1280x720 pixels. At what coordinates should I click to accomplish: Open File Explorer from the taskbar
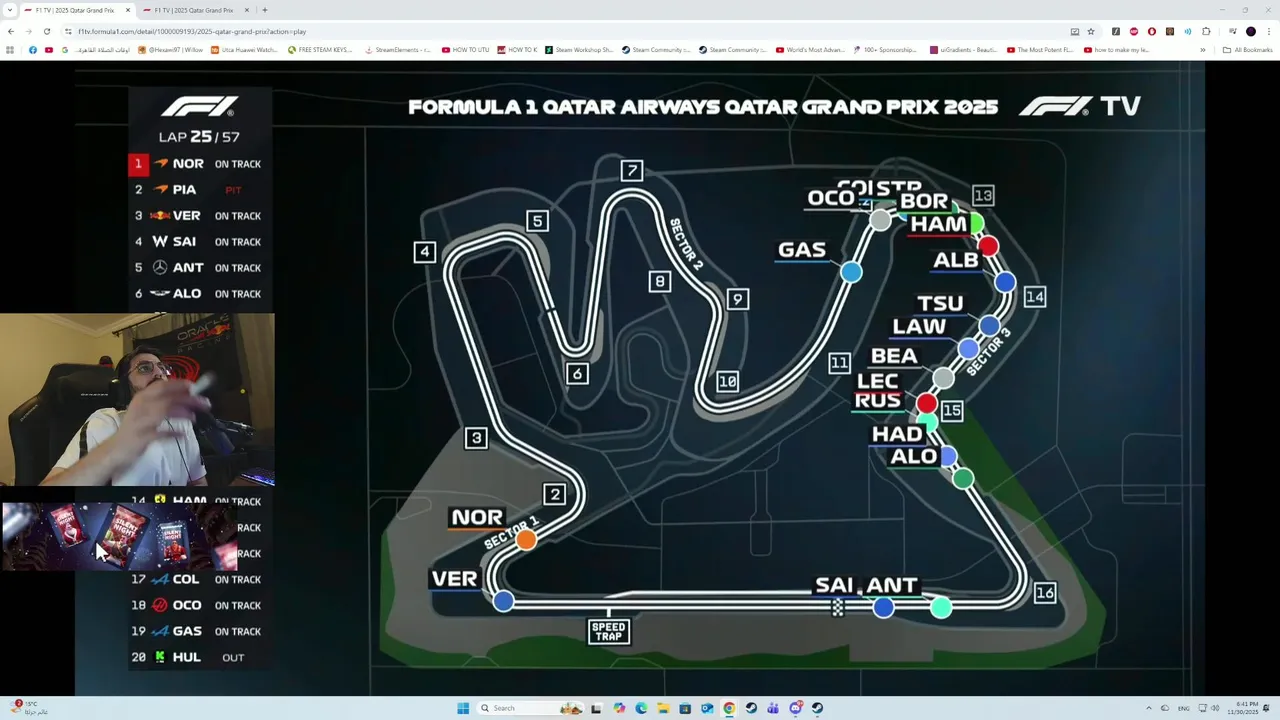(x=663, y=708)
